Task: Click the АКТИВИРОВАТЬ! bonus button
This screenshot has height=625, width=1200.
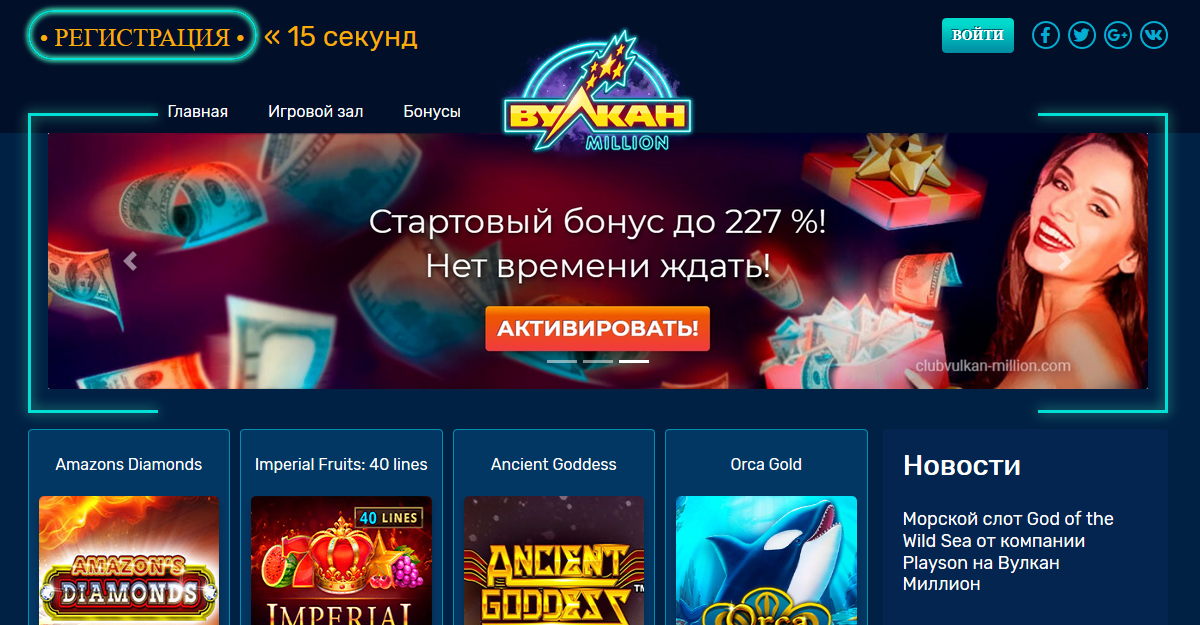Action: (597, 328)
